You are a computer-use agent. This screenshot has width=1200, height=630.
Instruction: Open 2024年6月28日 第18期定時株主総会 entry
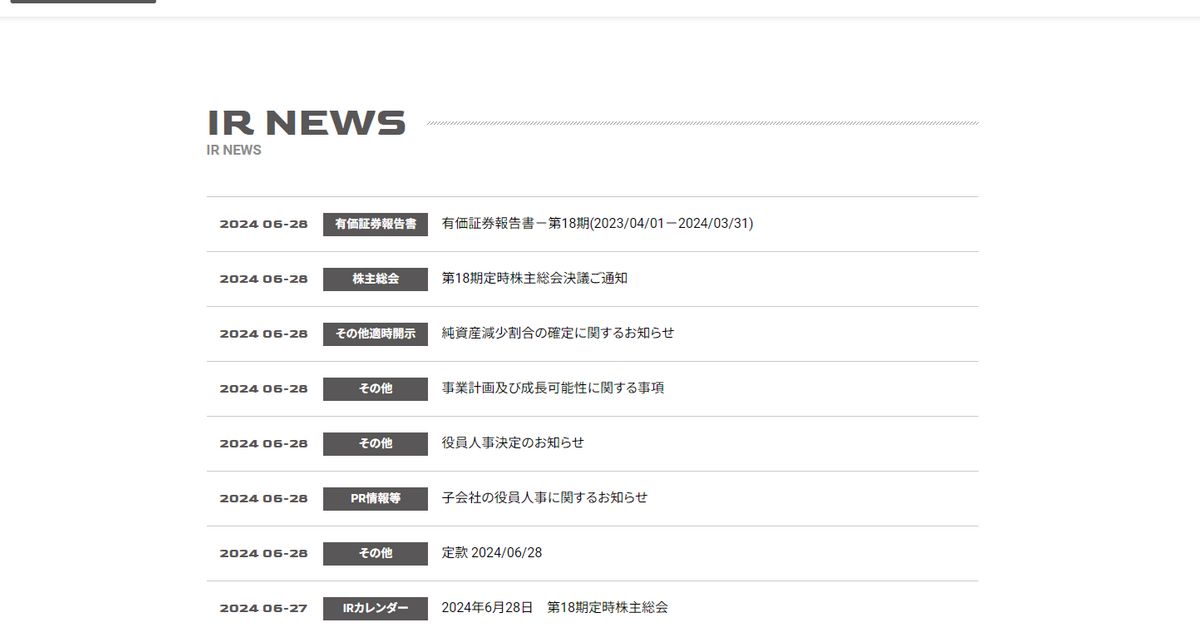tap(554, 607)
